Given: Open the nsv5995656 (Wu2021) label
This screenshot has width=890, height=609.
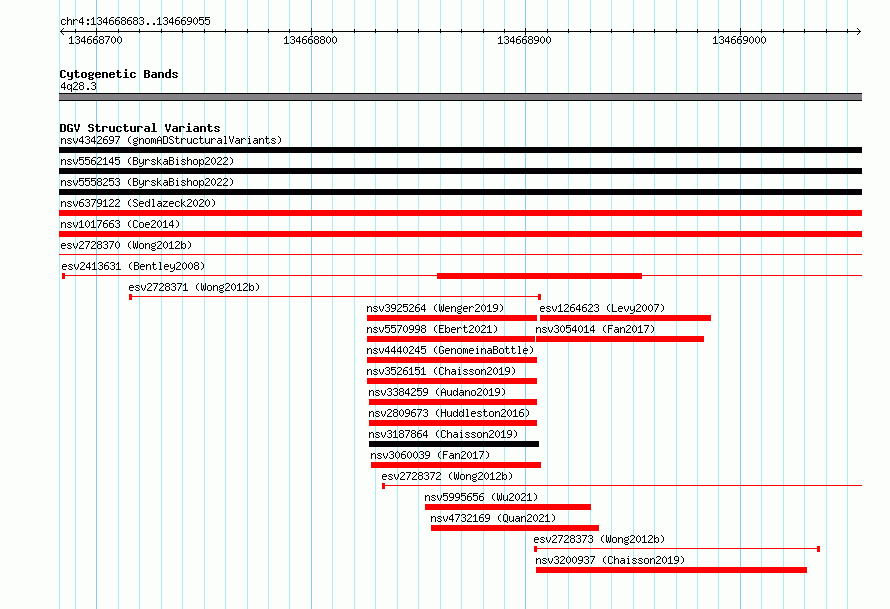Looking at the screenshot, I should click(x=481, y=497).
